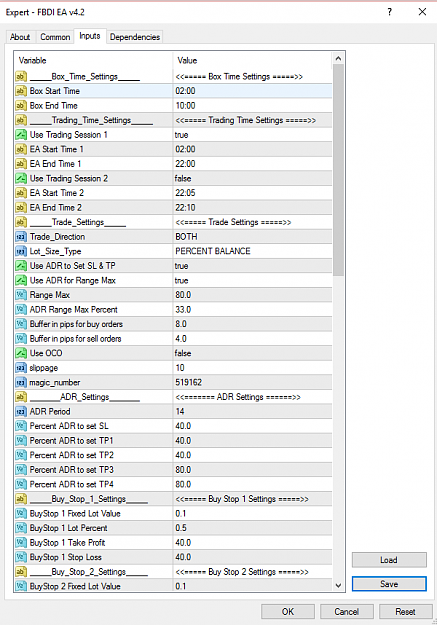
Task: Click the Range Max double icon
Action: click(21, 295)
